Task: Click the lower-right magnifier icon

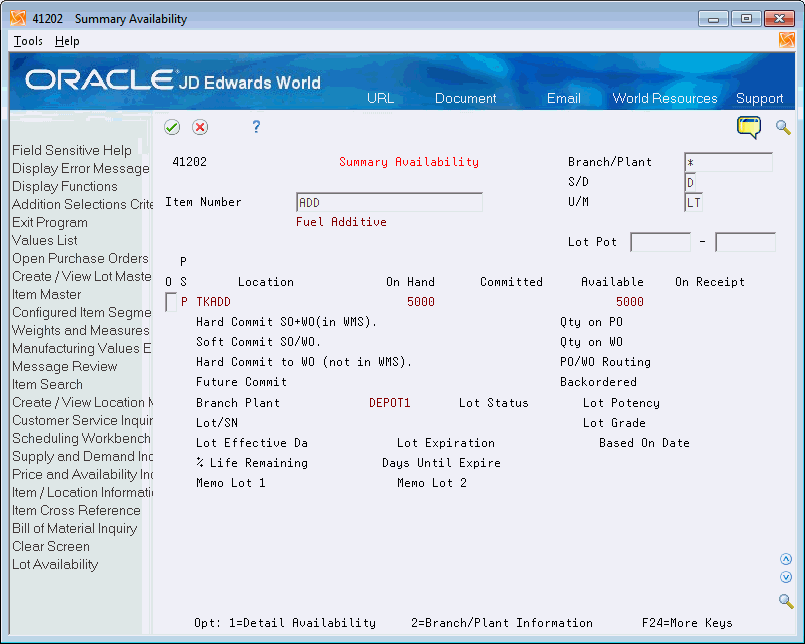Action: click(x=785, y=600)
